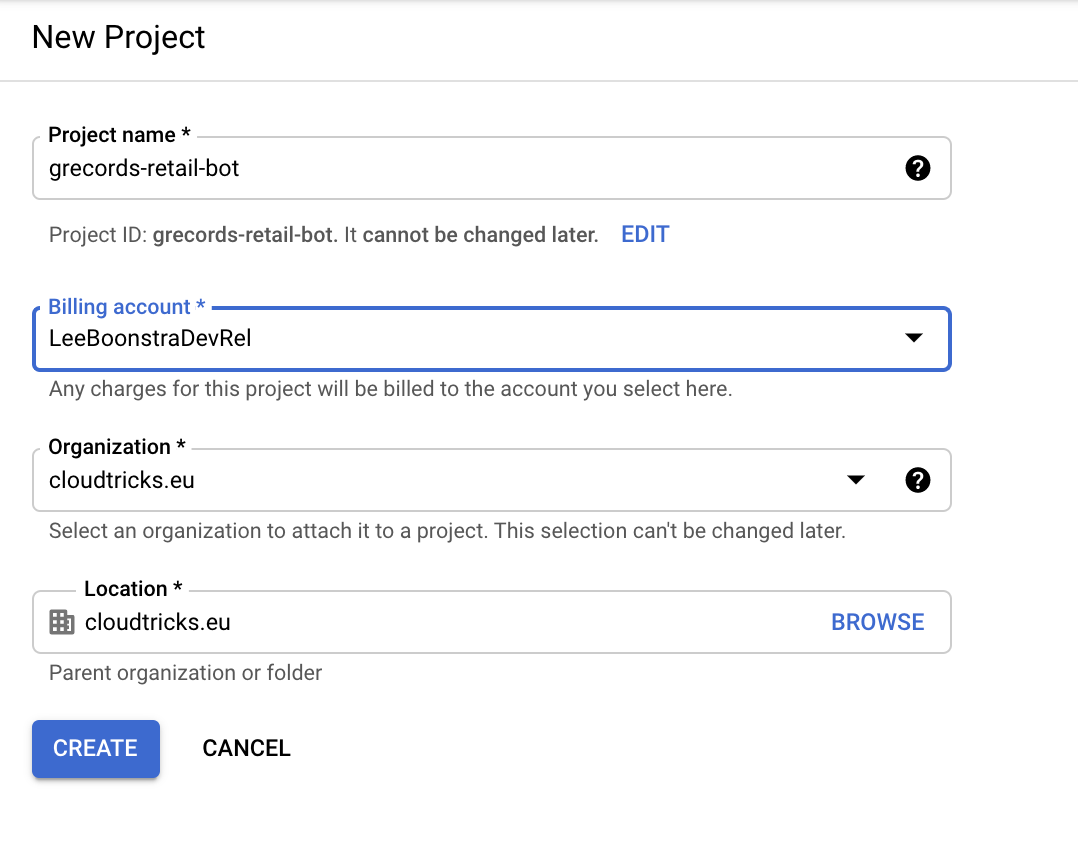Click EDIT to change the Project ID
The image size is (1078, 842).
pos(644,234)
